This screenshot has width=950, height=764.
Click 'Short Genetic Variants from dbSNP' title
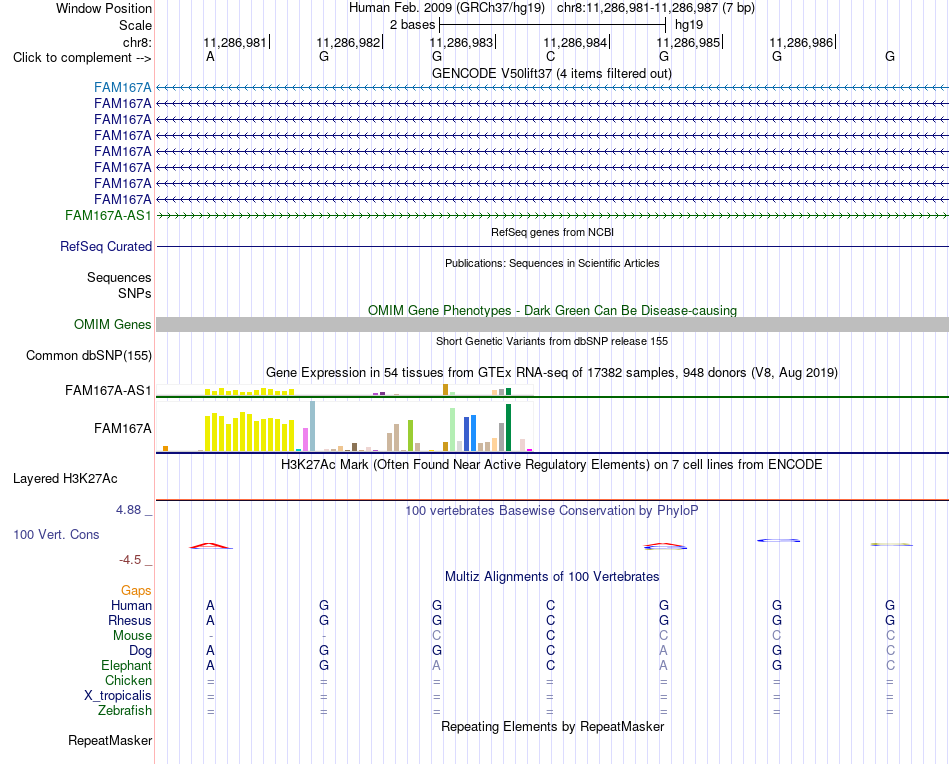552,341
